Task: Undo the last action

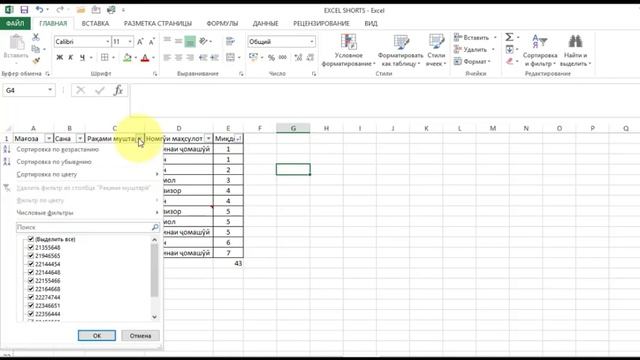Action: [40, 10]
